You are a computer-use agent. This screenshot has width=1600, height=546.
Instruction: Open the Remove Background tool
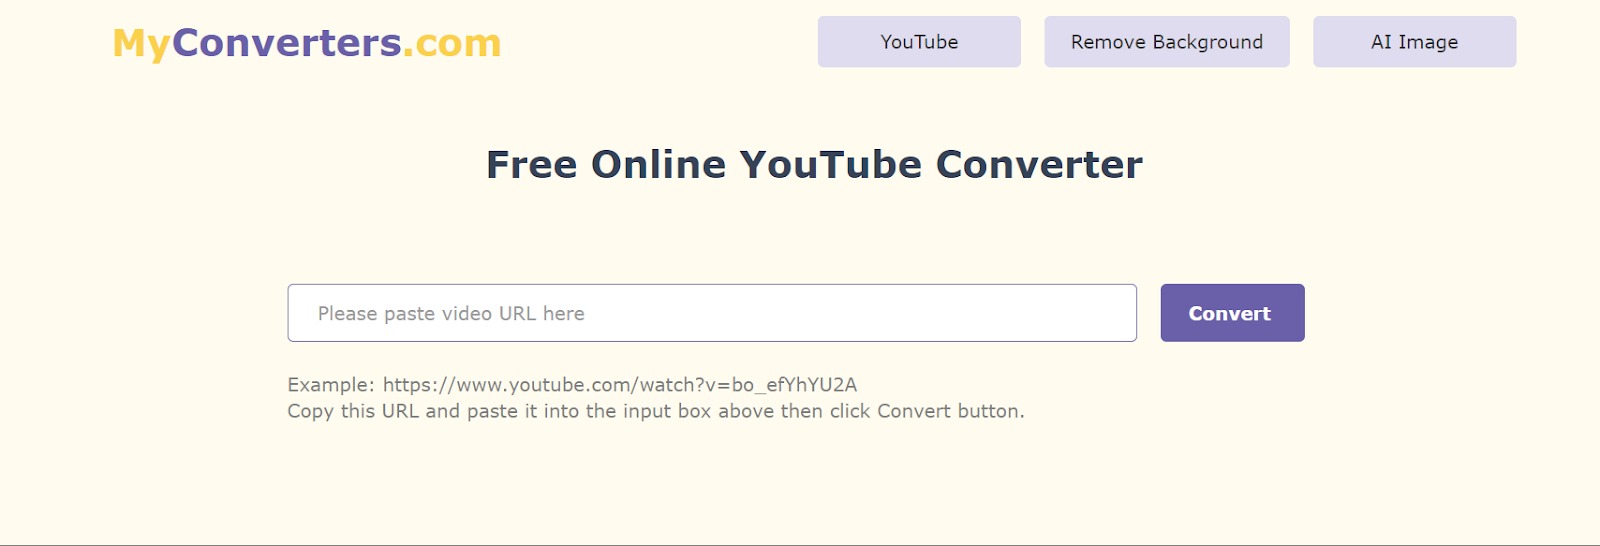tap(1167, 42)
